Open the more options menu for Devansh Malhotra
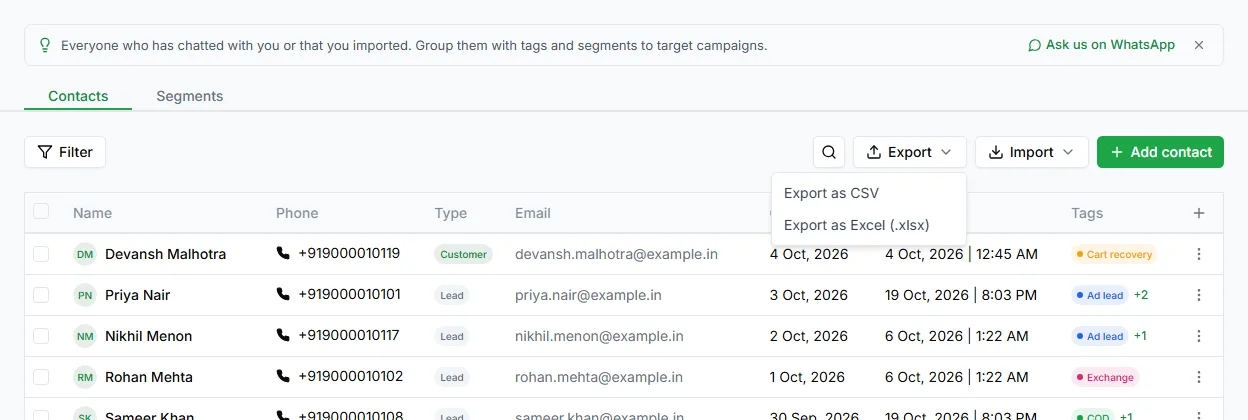The height and width of the screenshot is (420, 1248). pos(1199,254)
